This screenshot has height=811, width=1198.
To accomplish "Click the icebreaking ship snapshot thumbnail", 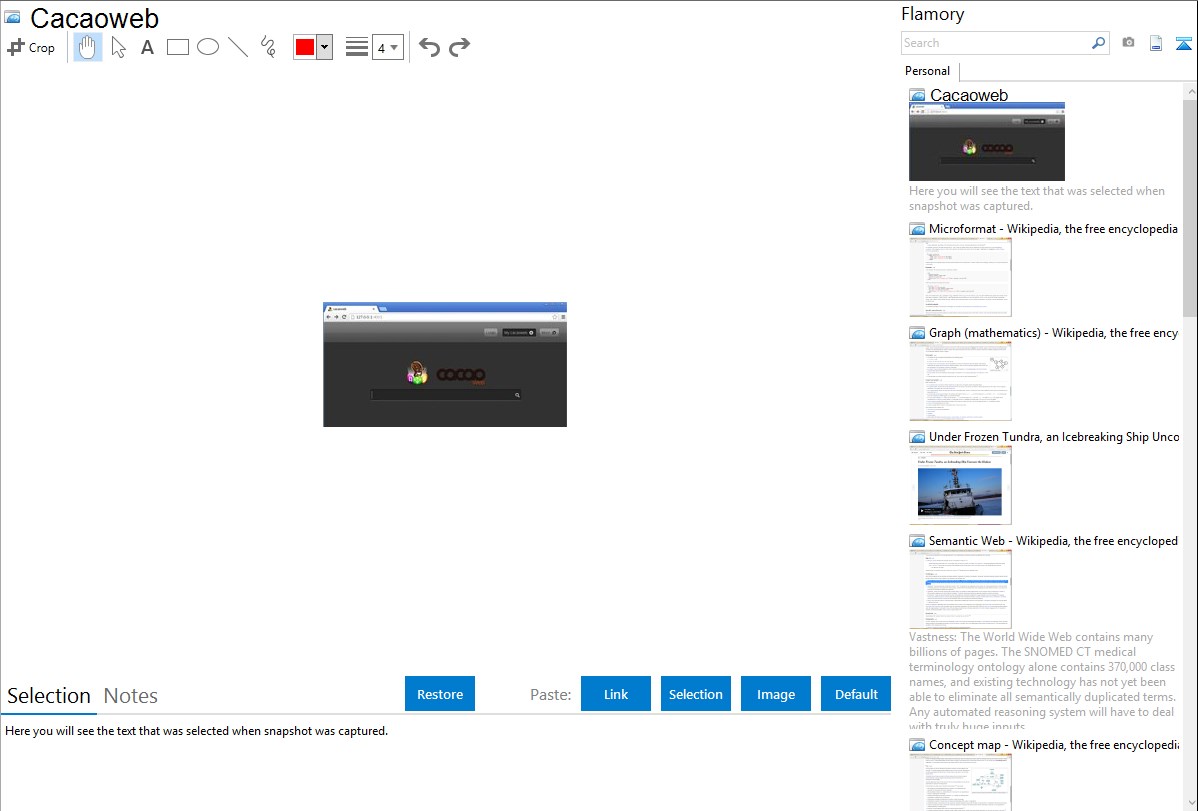I will [960, 485].
